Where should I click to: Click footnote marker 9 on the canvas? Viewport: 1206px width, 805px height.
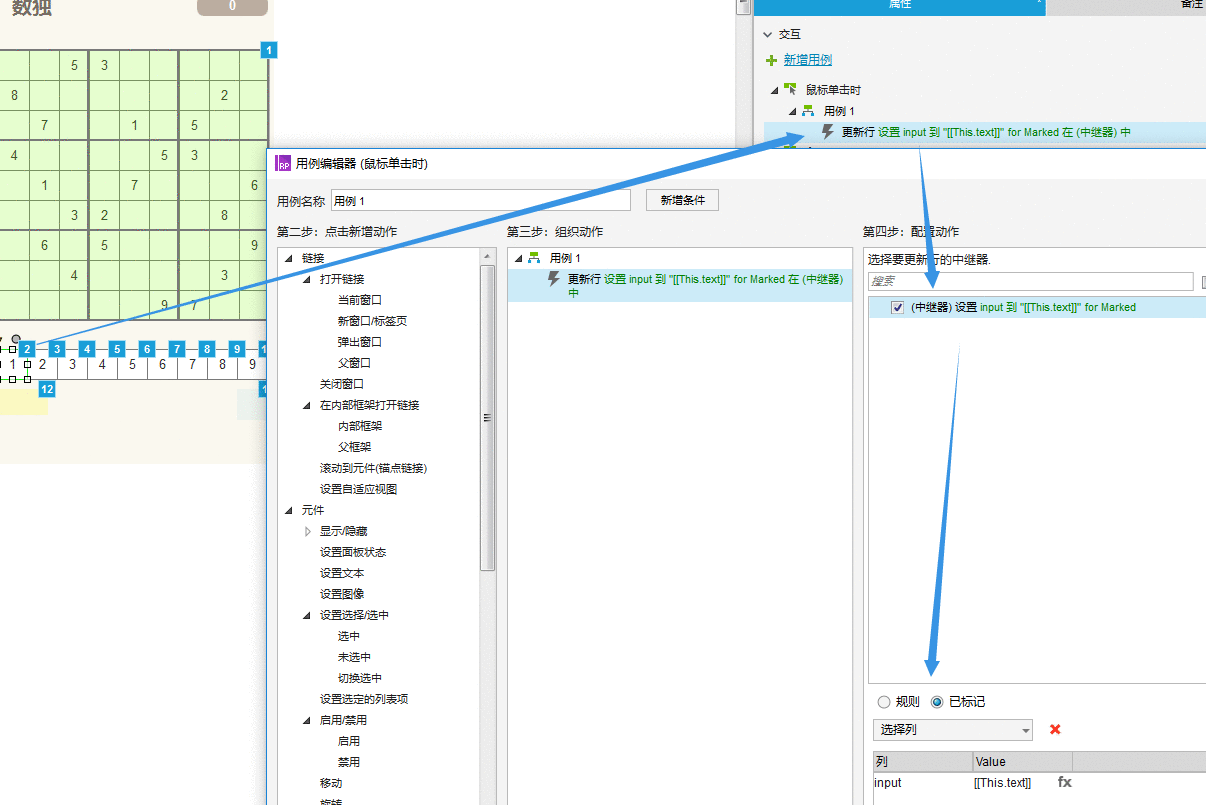237,349
